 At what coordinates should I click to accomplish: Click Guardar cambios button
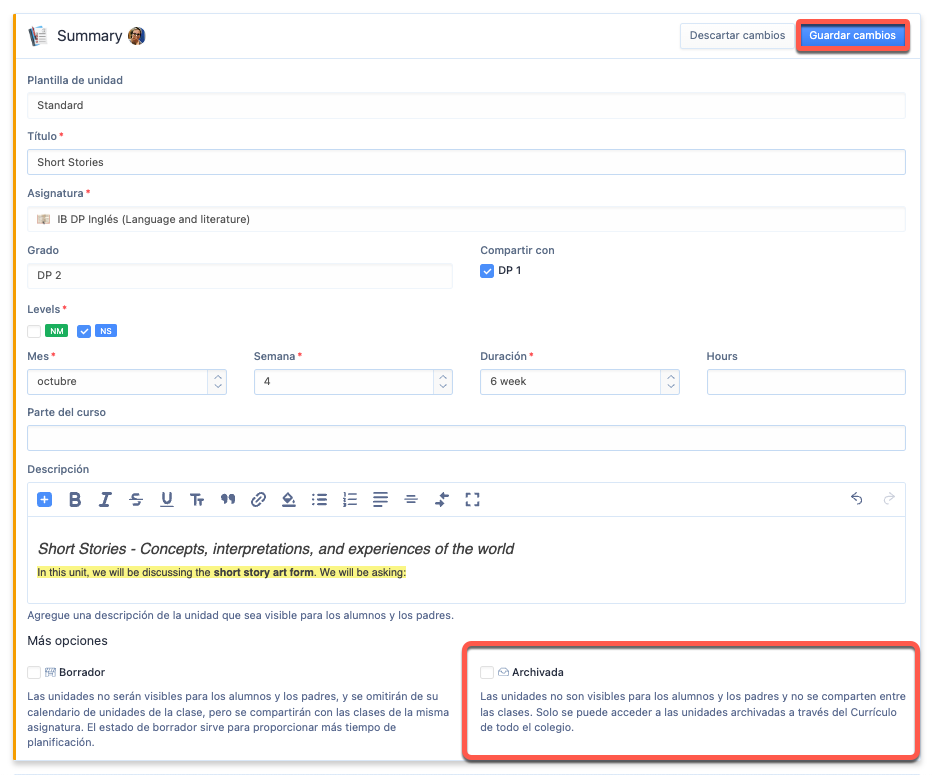pos(852,36)
